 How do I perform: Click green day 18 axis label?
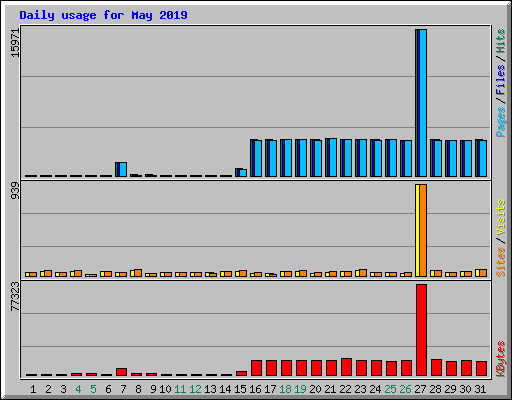(285, 389)
